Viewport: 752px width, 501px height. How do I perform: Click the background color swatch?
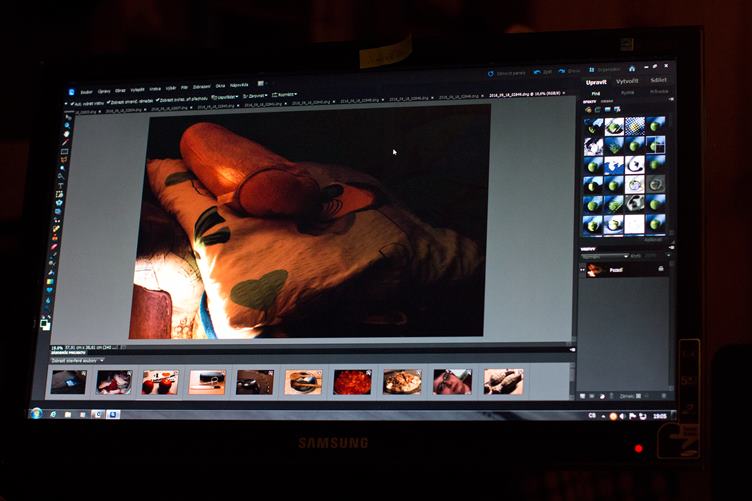[x=47, y=327]
